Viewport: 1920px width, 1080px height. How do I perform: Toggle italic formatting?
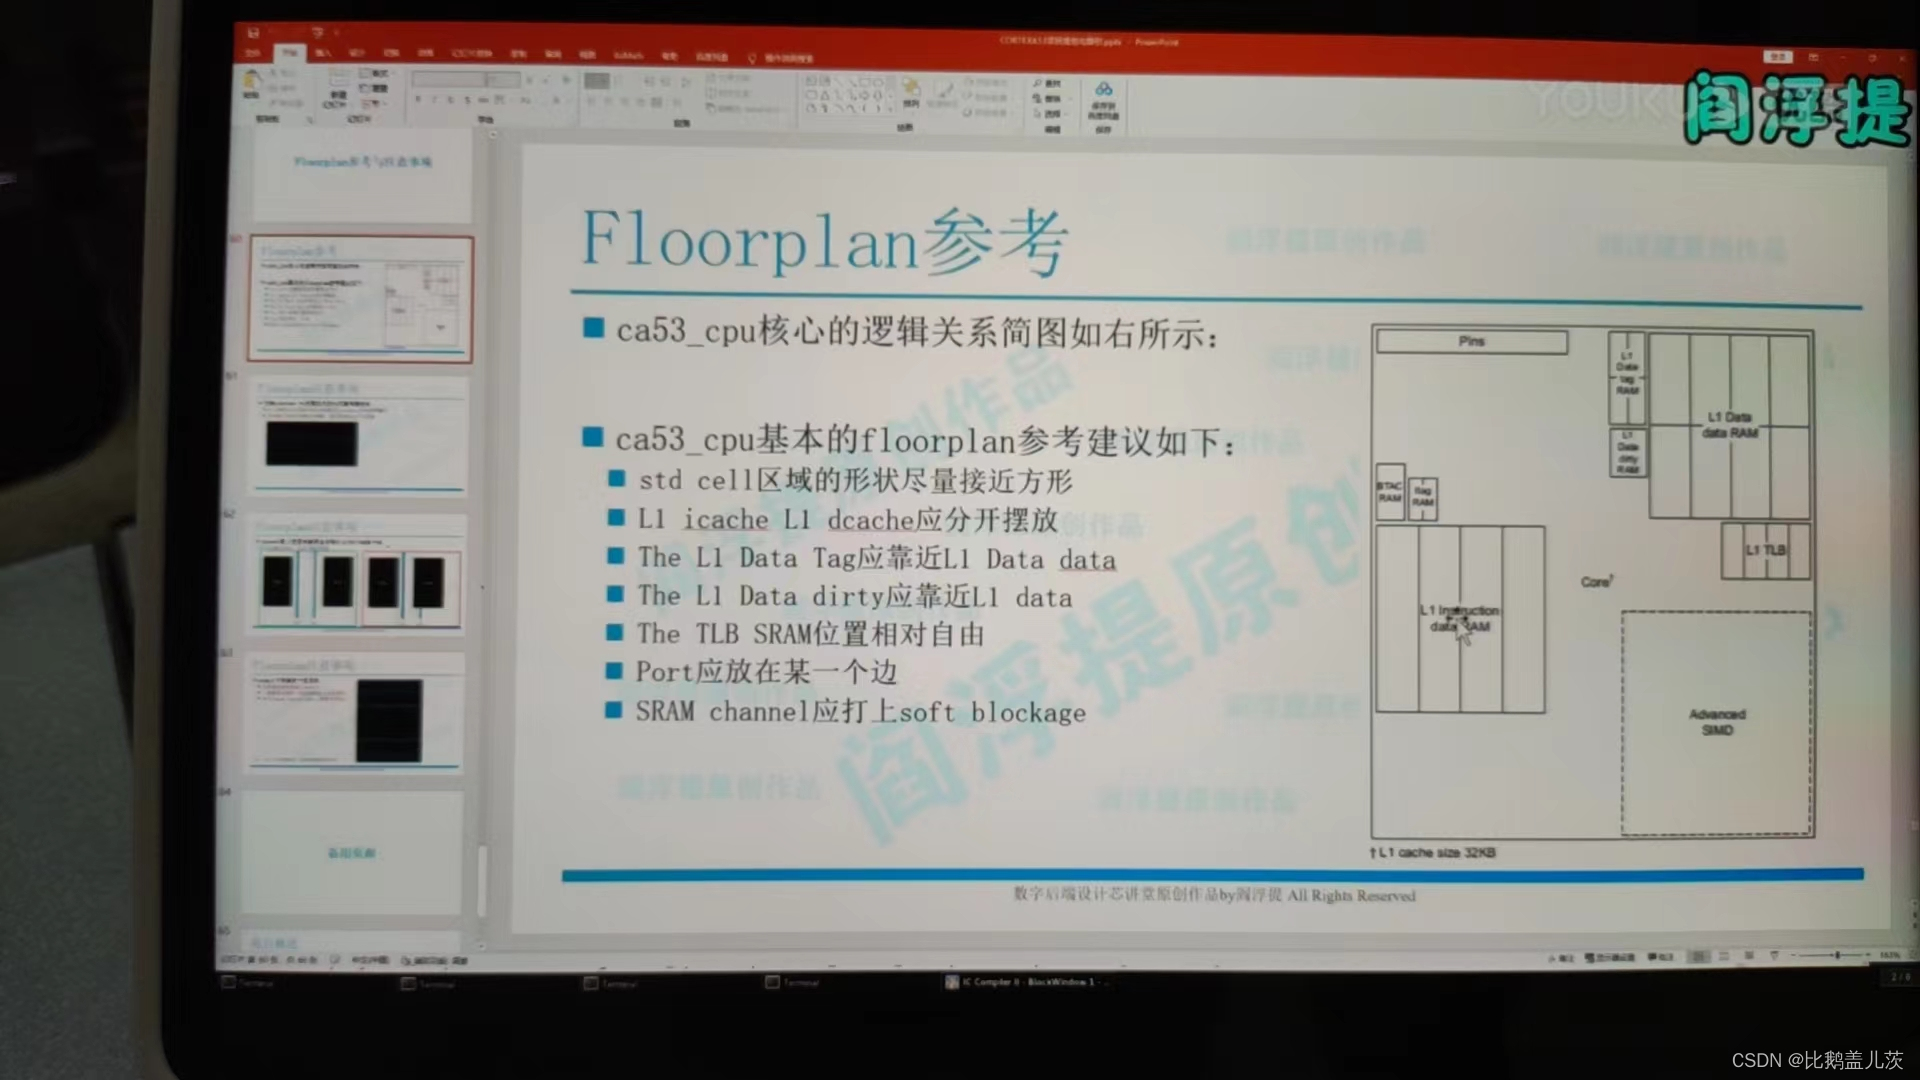pos(434,99)
